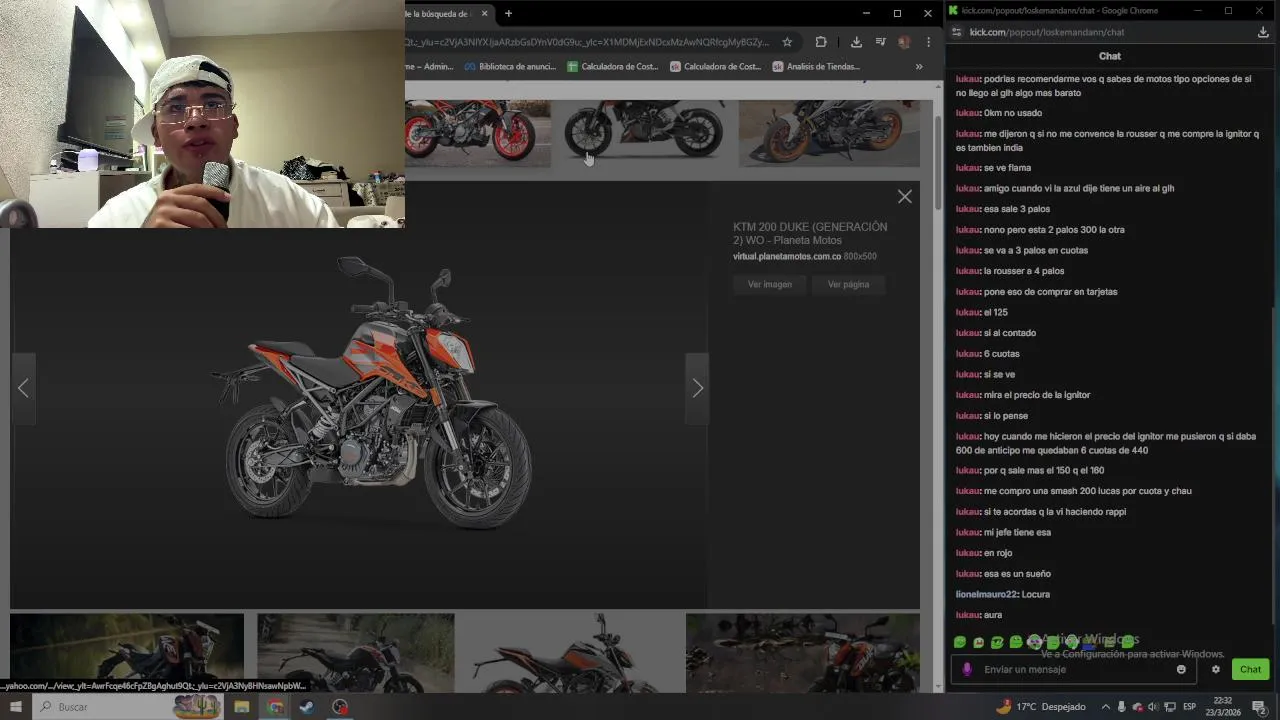
Task: Open File Explorer from the taskbar
Action: 241,707
